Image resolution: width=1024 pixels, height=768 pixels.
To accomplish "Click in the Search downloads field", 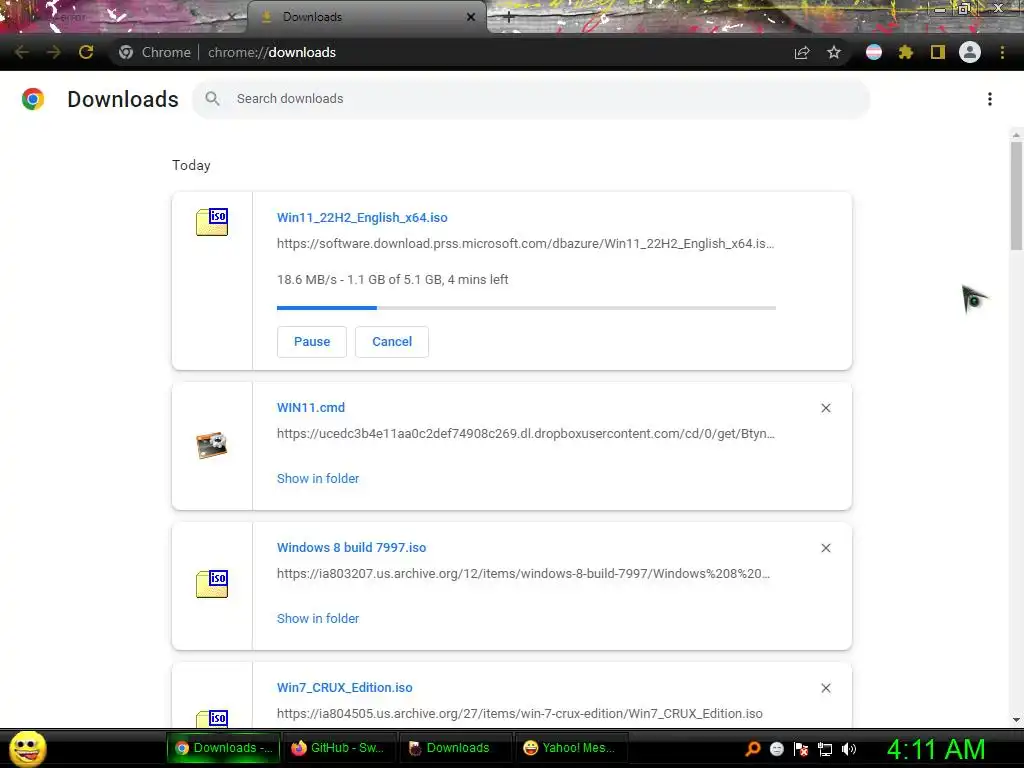I will click(530, 99).
